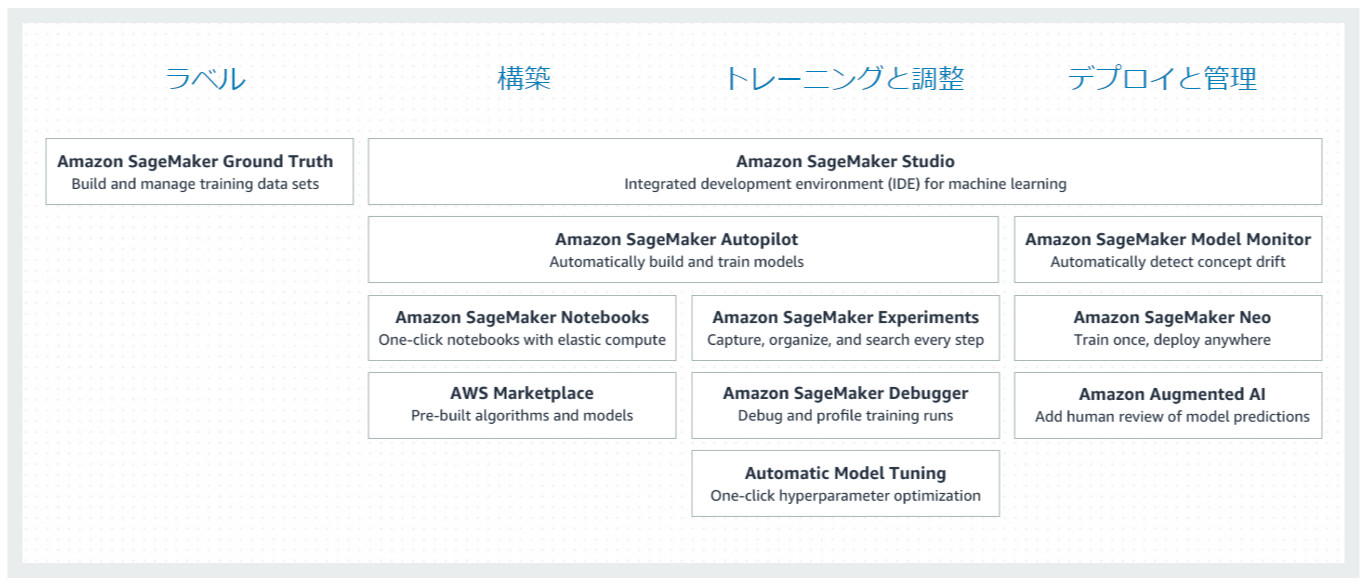Click 'Automatically detect concept drift' description
Image resolution: width=1365 pixels, height=586 pixels.
point(1168,262)
